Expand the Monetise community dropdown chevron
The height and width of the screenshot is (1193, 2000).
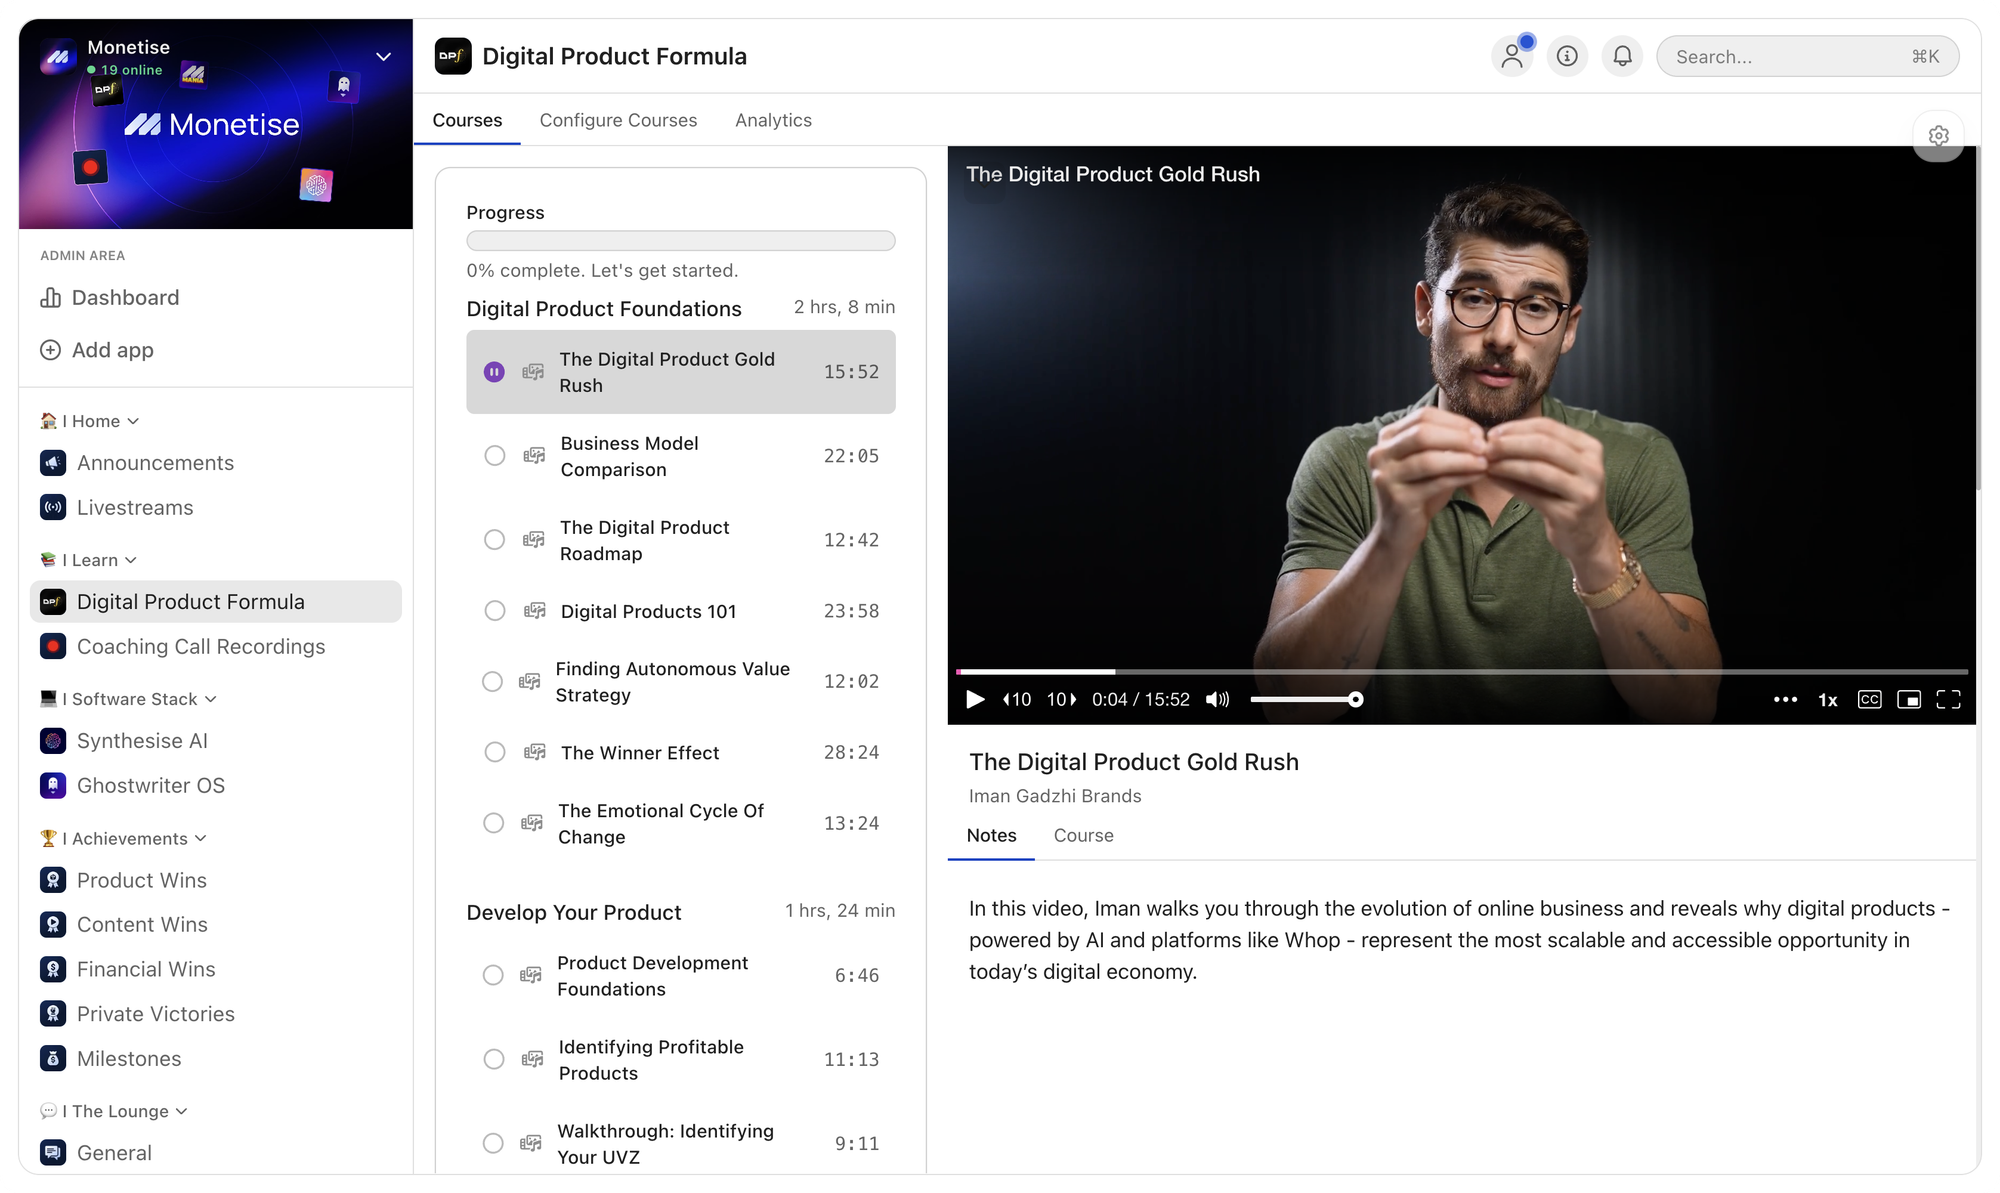[x=383, y=57]
